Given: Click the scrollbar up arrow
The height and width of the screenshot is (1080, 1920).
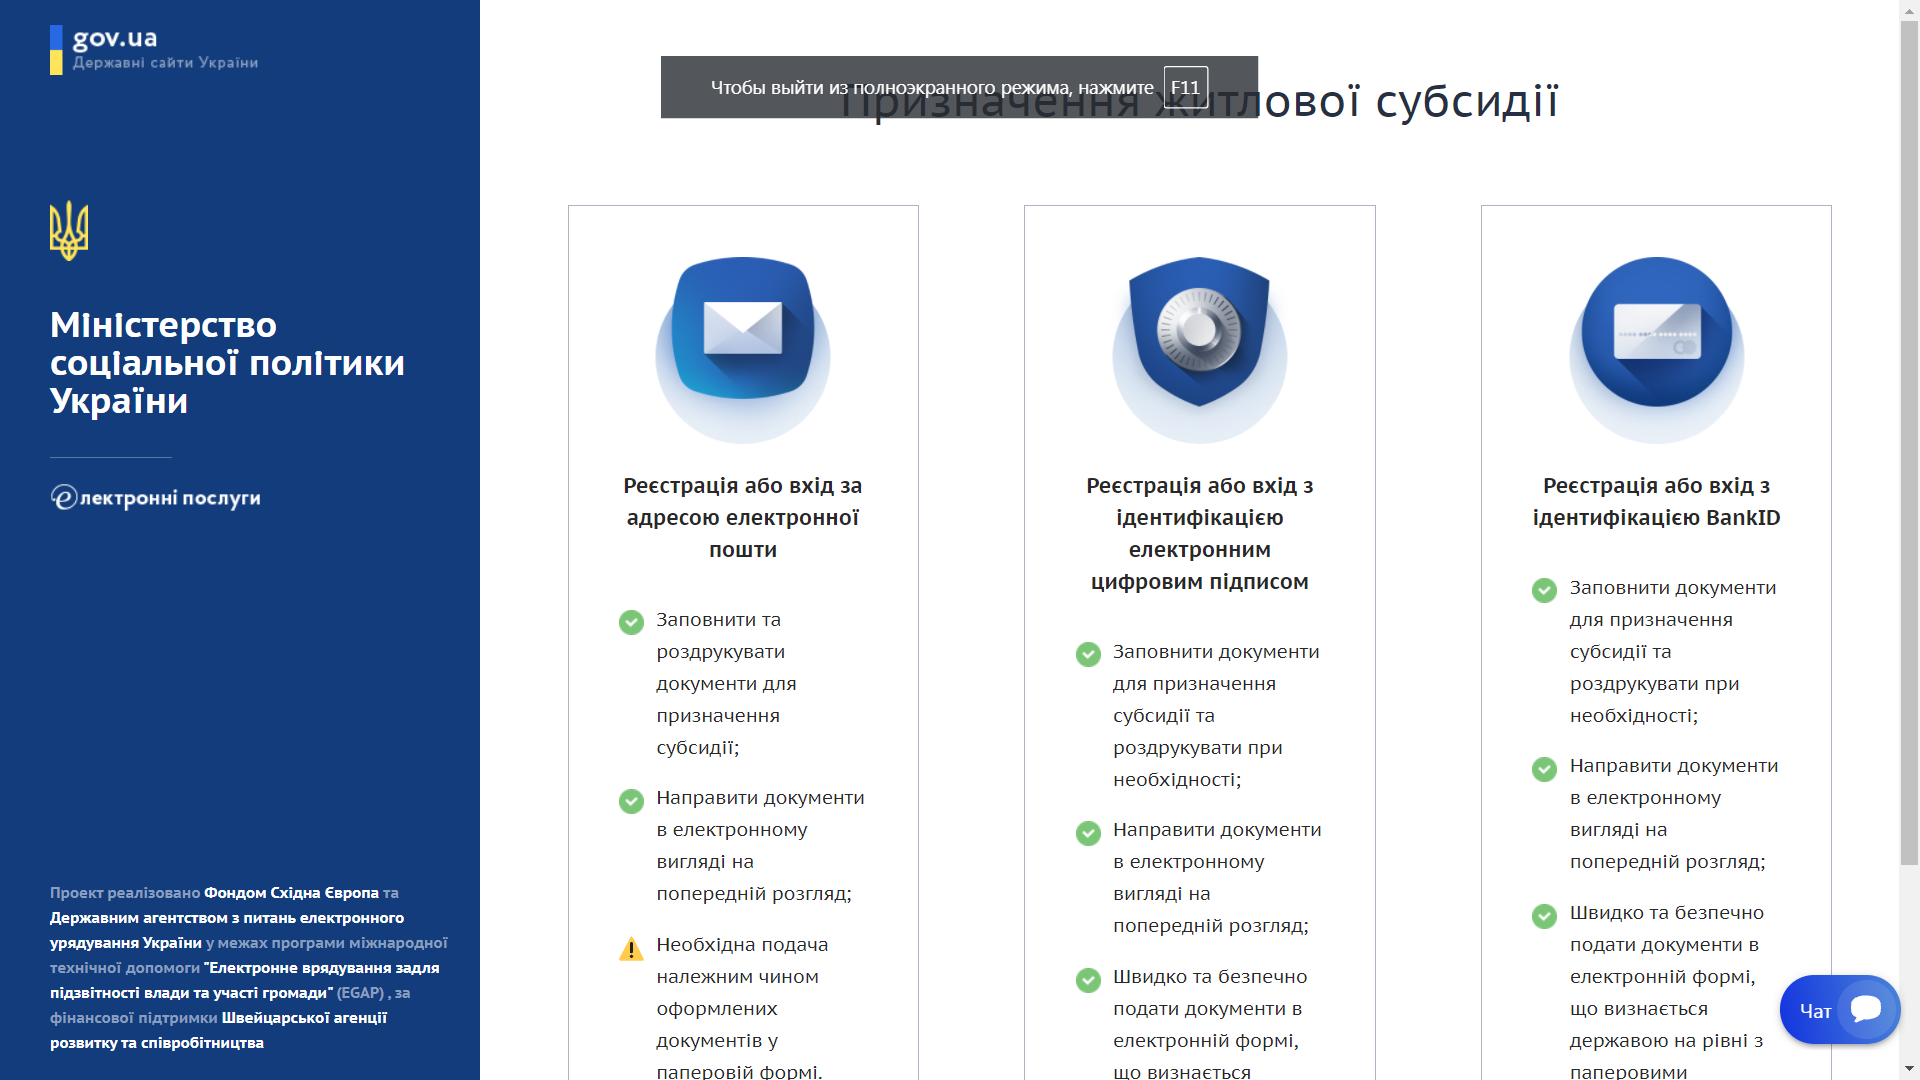Looking at the screenshot, I should 1909,9.
